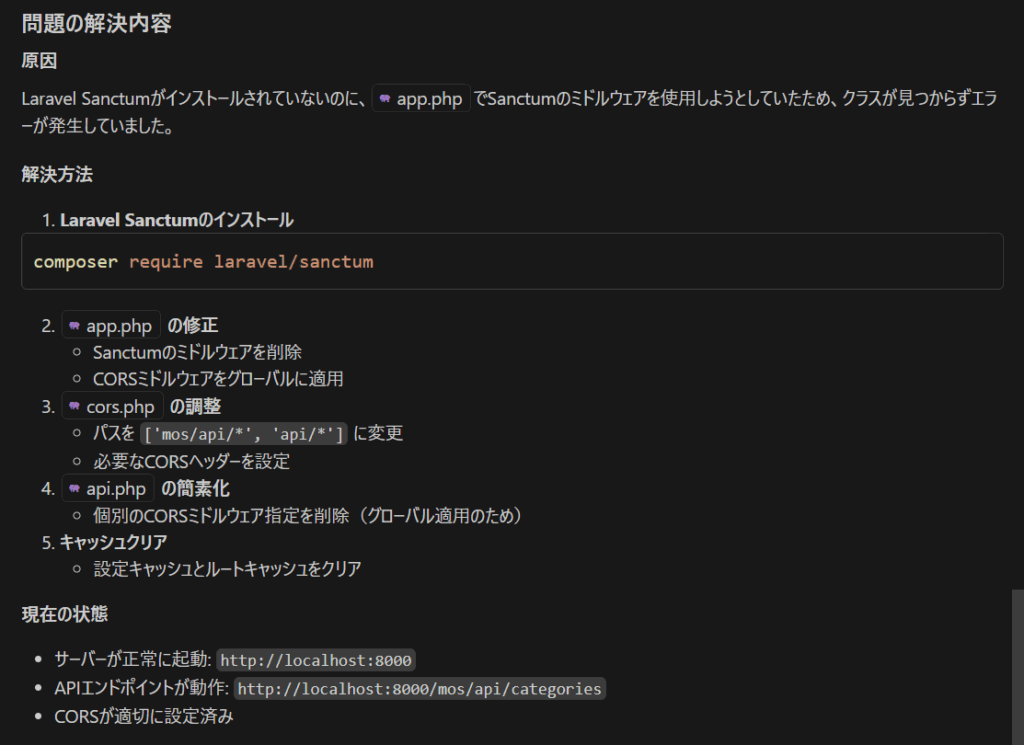Click the キャッシュクリア step title

113,542
